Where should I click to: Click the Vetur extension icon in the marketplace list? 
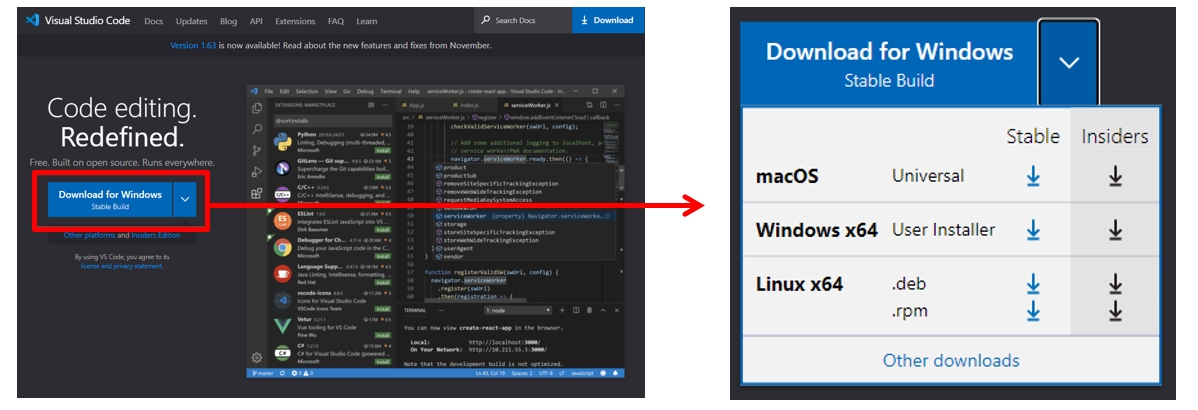tap(282, 326)
